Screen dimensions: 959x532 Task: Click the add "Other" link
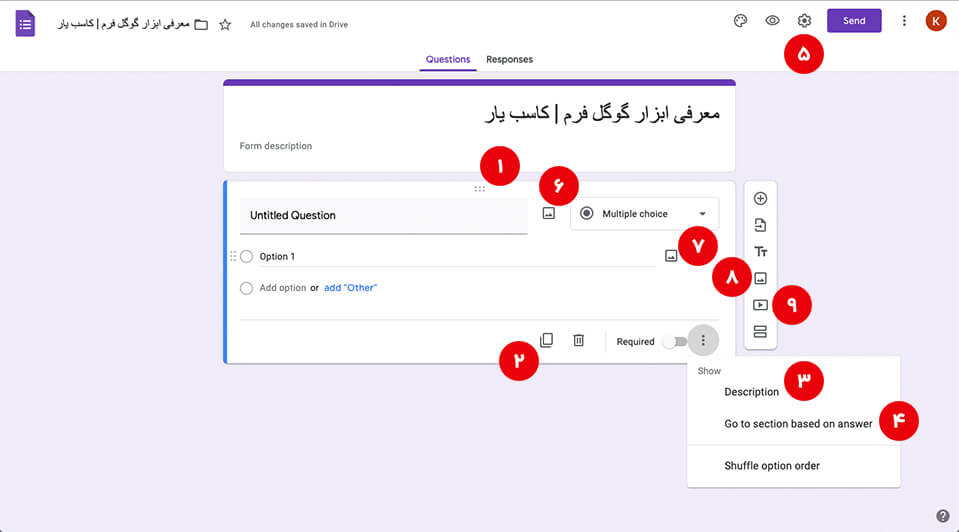coord(350,288)
